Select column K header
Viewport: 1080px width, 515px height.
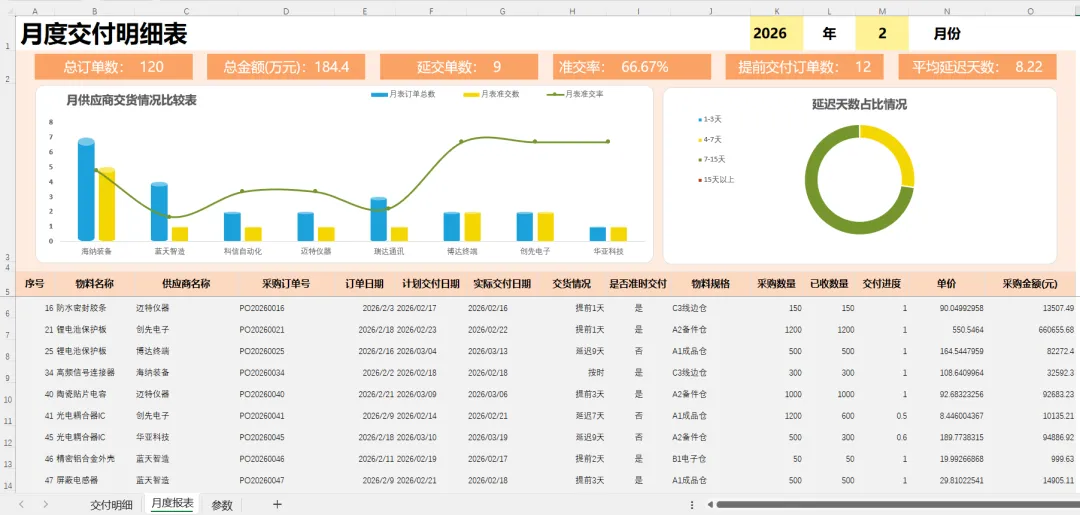pyautogui.click(x=777, y=11)
